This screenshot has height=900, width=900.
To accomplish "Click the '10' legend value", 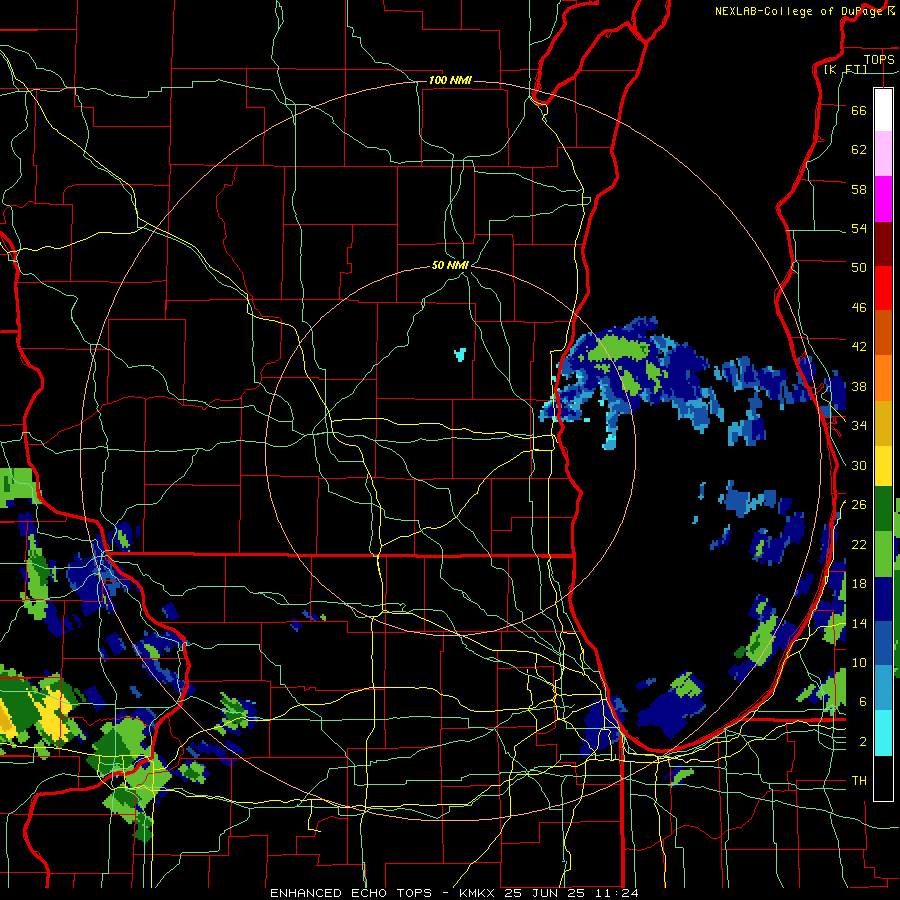I will click(859, 662).
